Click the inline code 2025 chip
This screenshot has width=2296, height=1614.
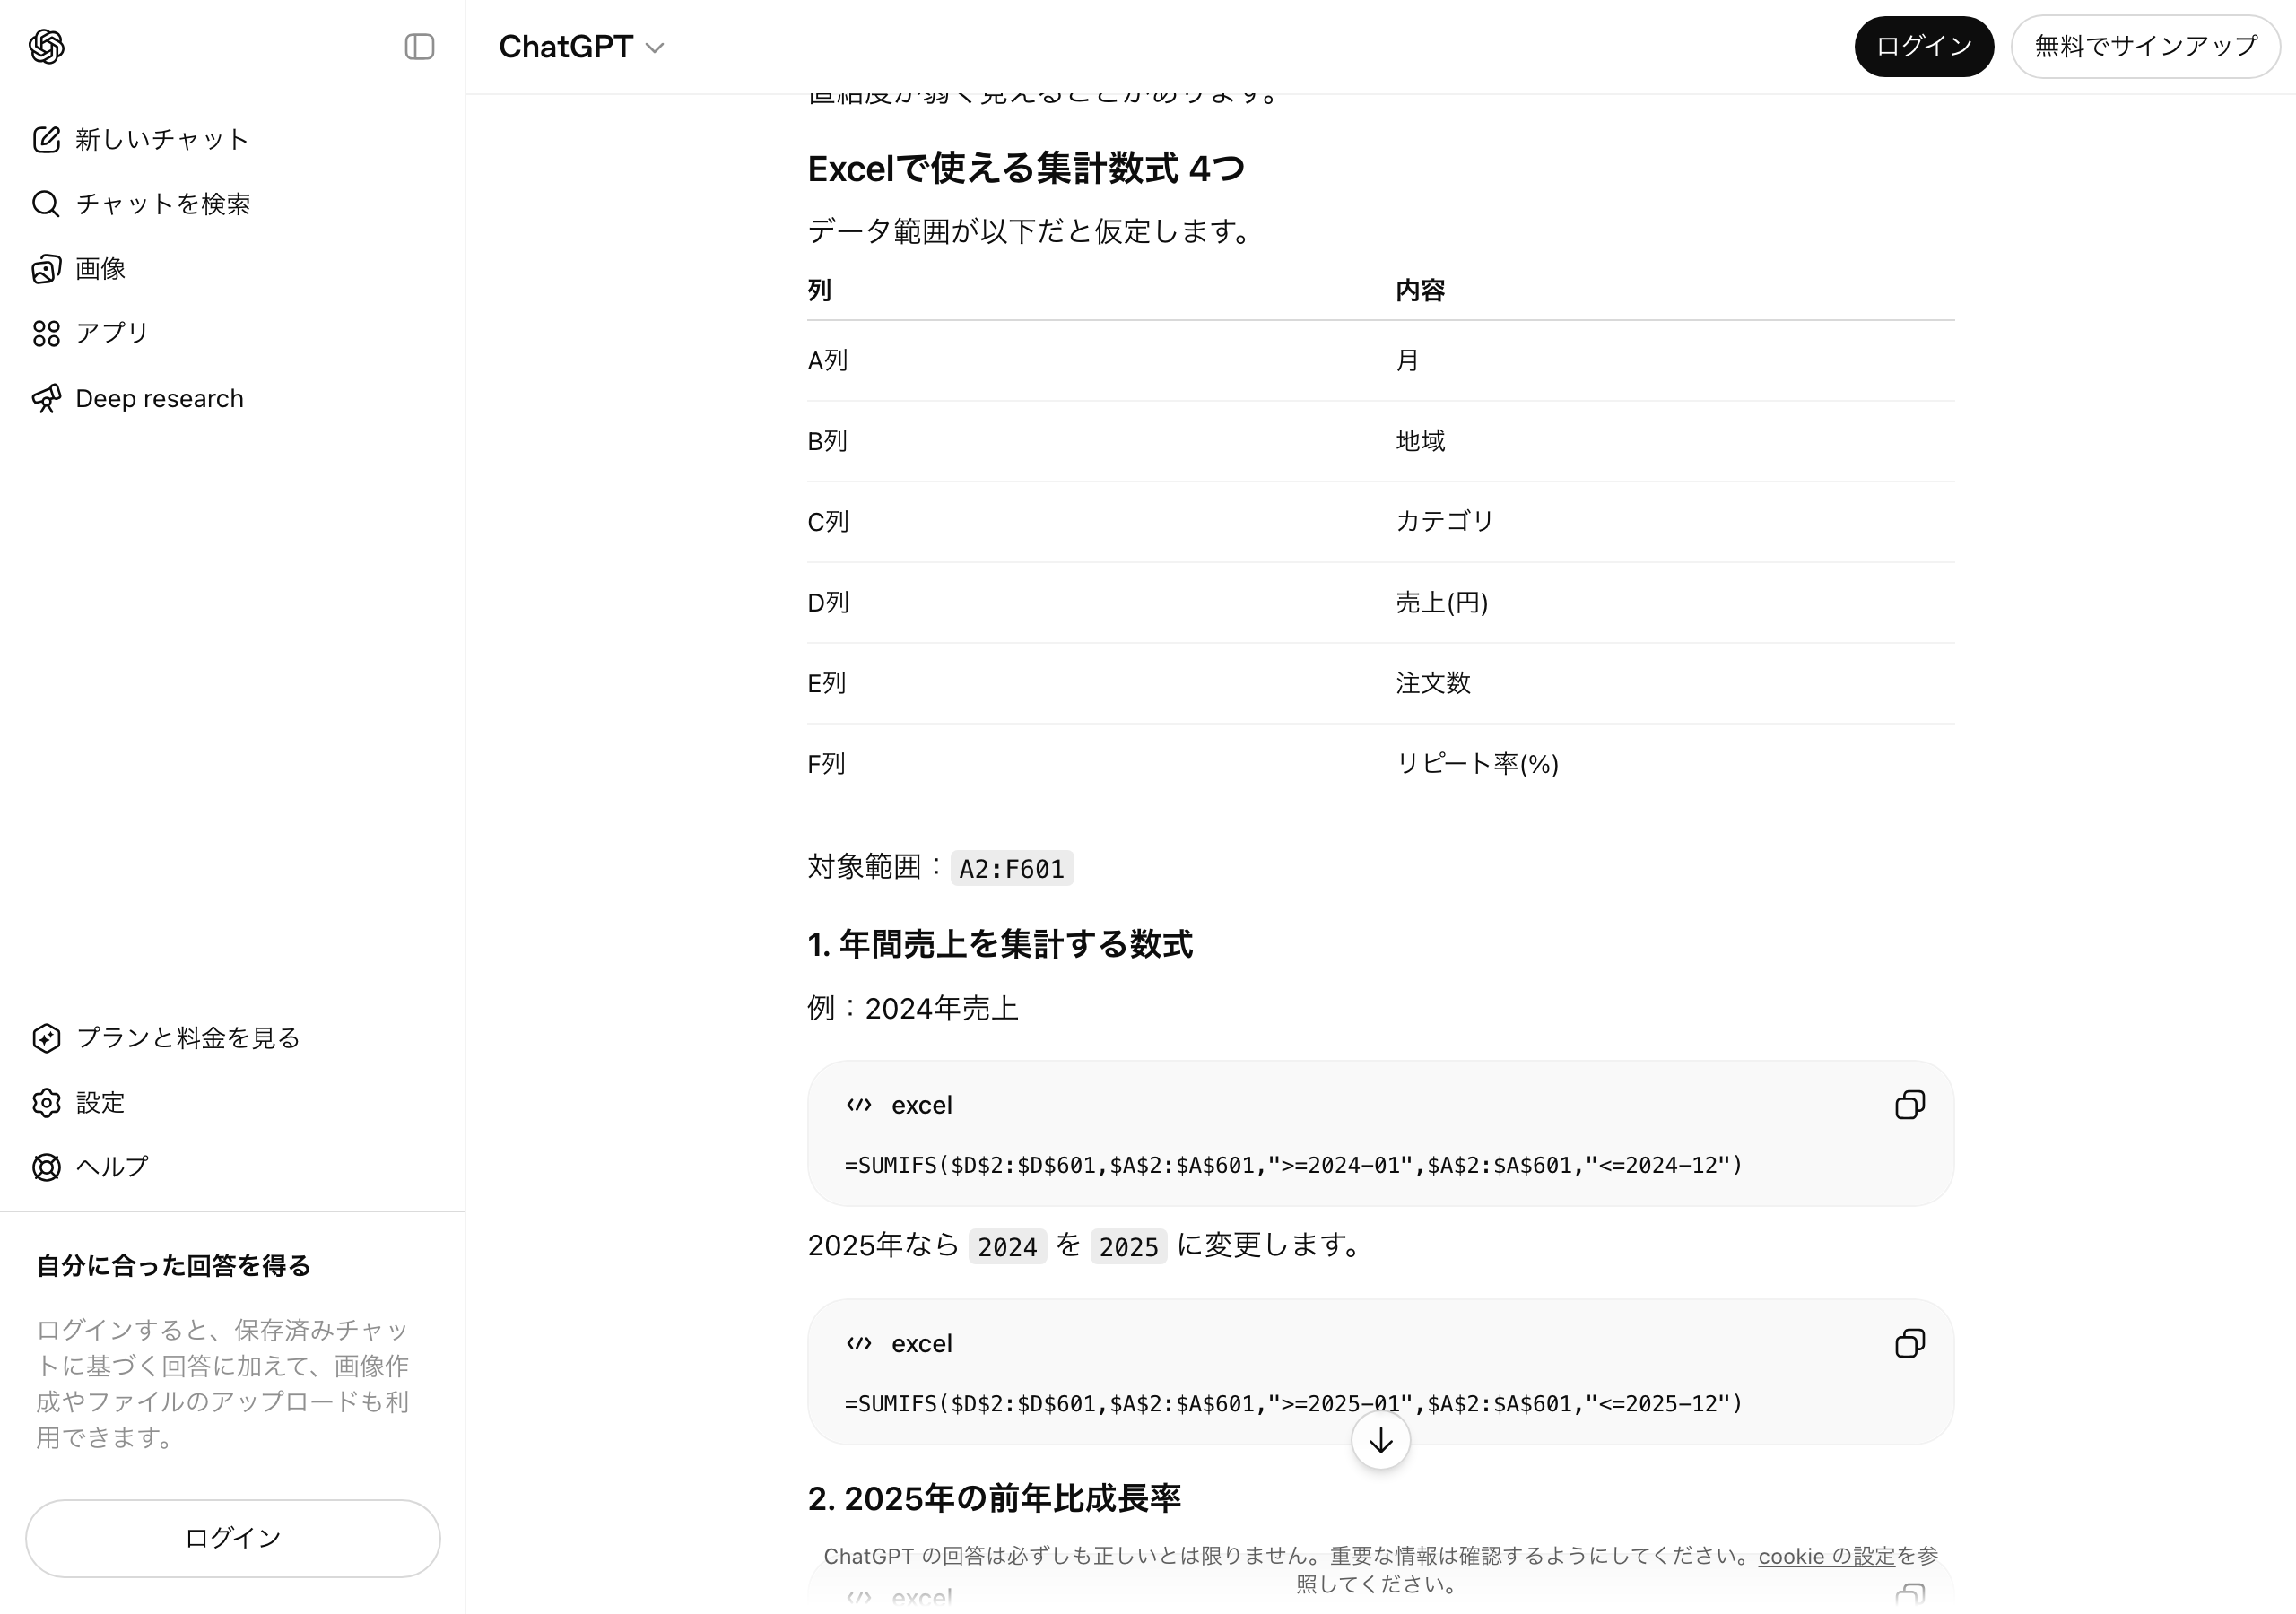click(x=1128, y=1246)
